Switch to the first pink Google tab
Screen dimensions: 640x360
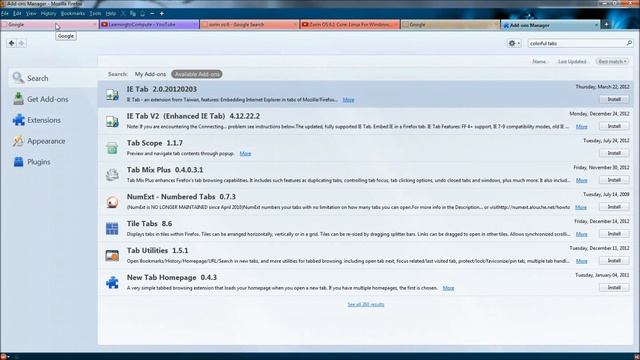click(49, 24)
